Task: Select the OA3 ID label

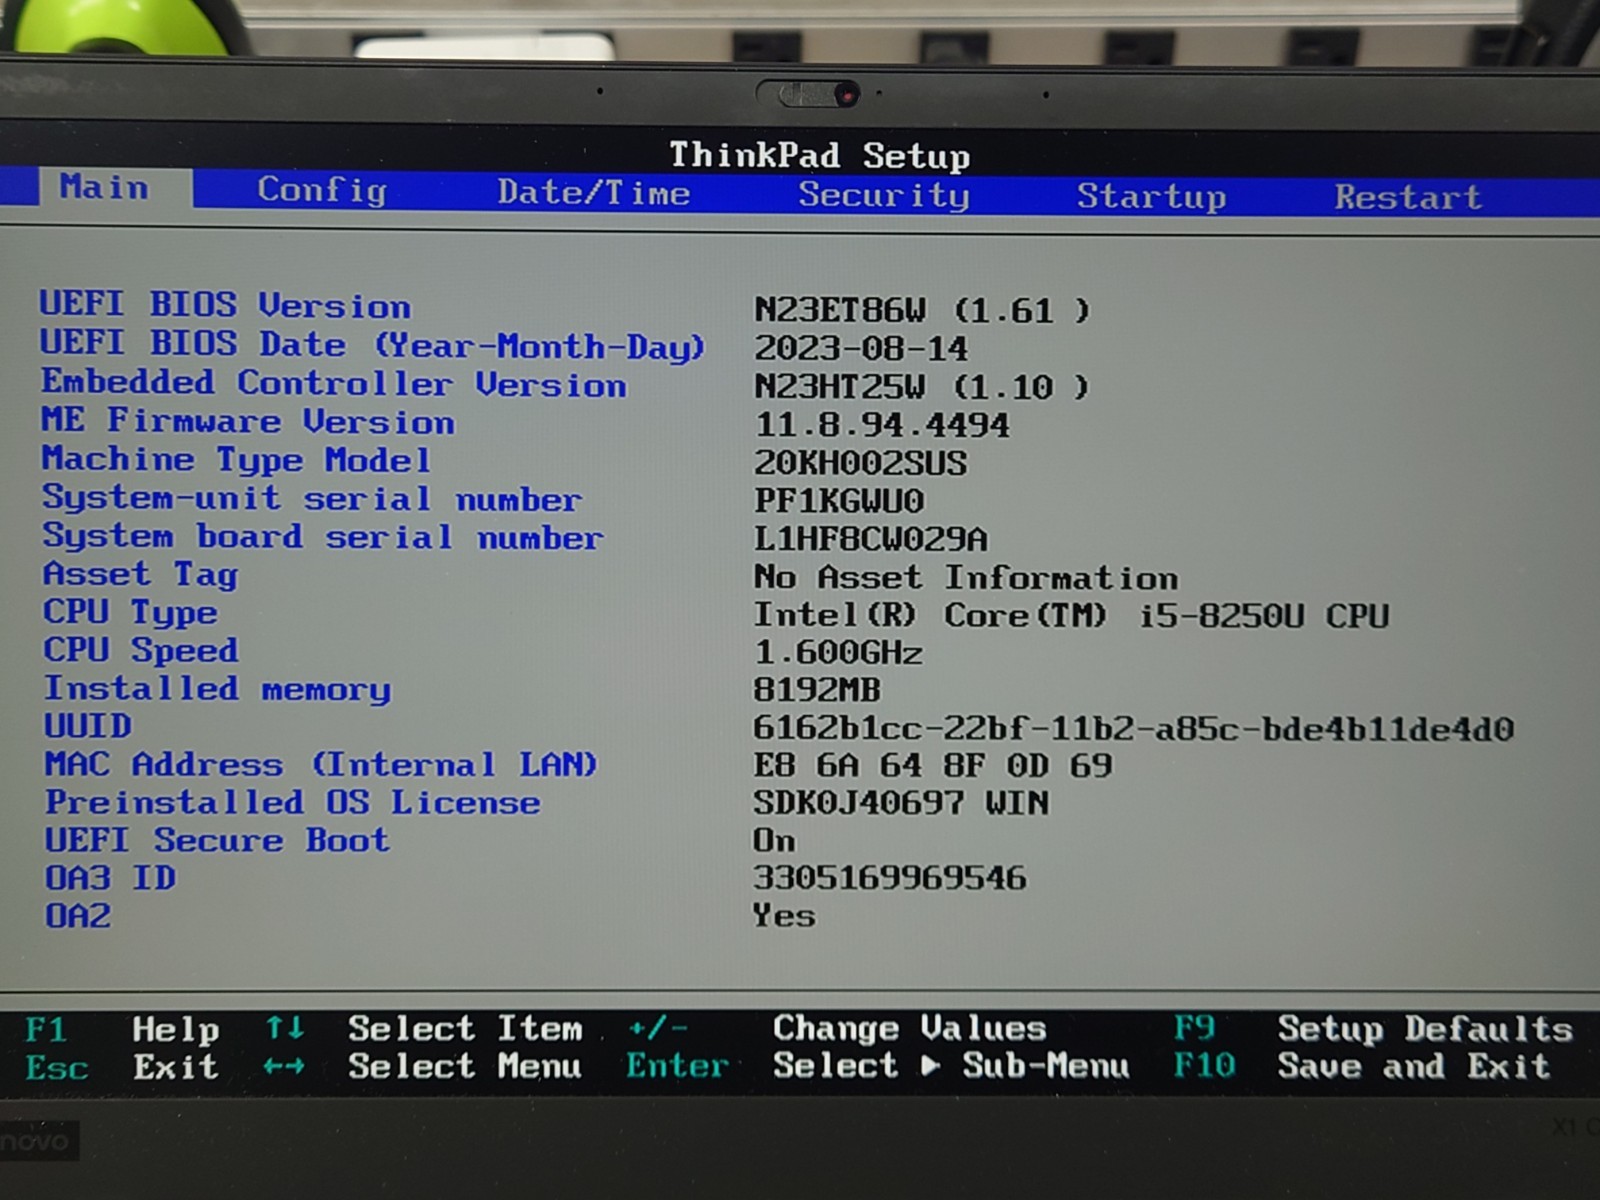Action: 111,878
